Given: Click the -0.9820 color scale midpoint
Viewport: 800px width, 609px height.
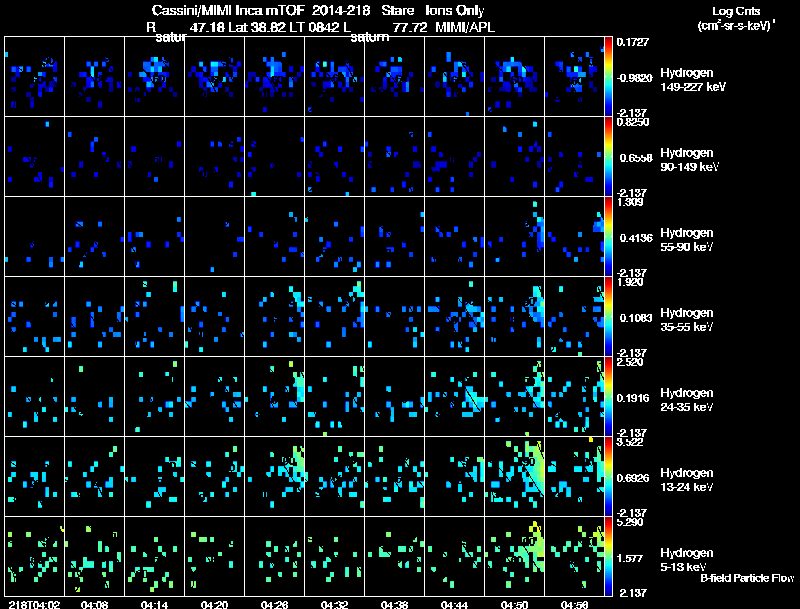Looking at the screenshot, I should (634, 78).
